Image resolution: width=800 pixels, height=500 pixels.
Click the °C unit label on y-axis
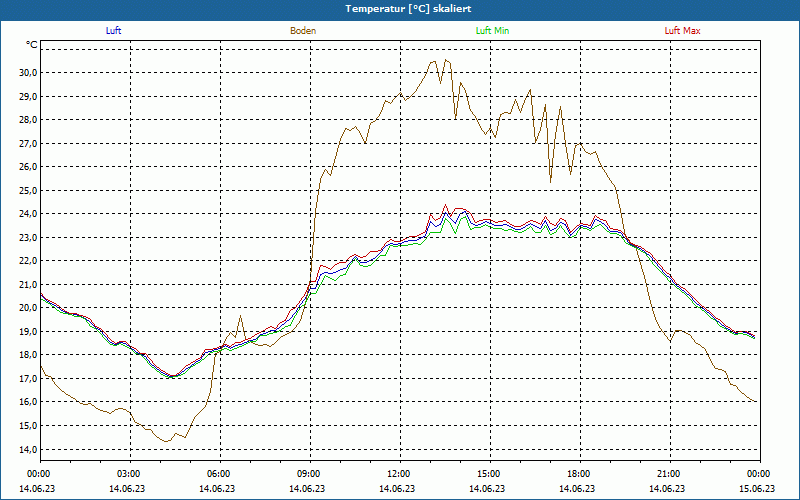tap(32, 45)
